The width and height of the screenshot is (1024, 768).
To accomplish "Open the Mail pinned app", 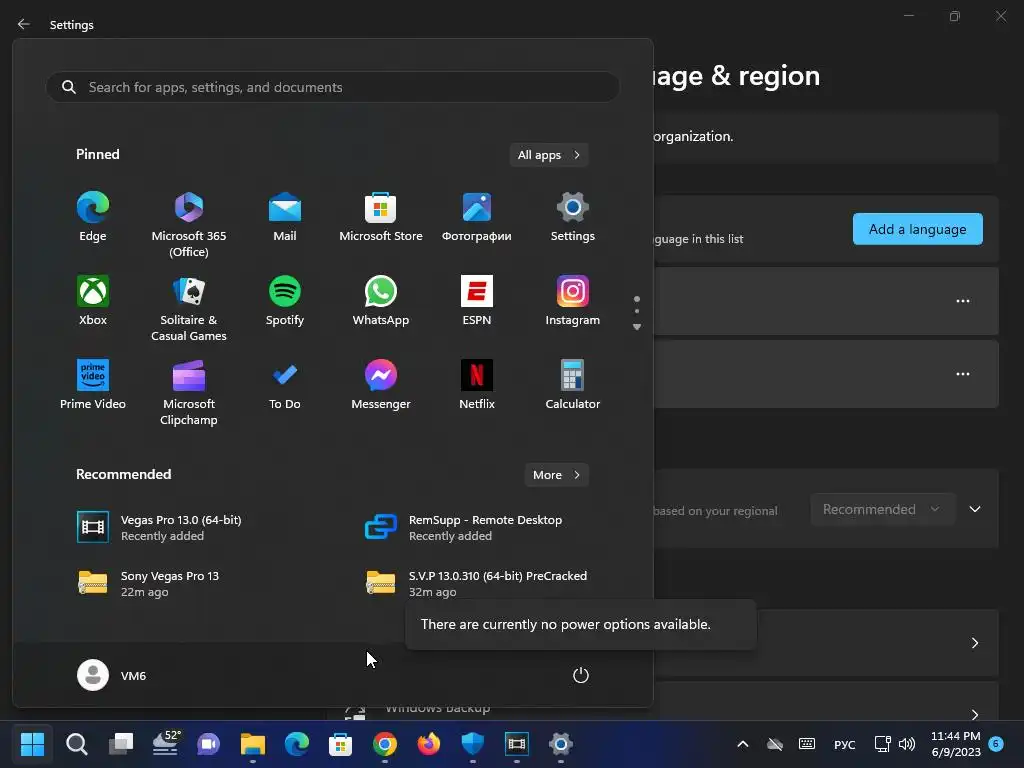I will (x=285, y=217).
